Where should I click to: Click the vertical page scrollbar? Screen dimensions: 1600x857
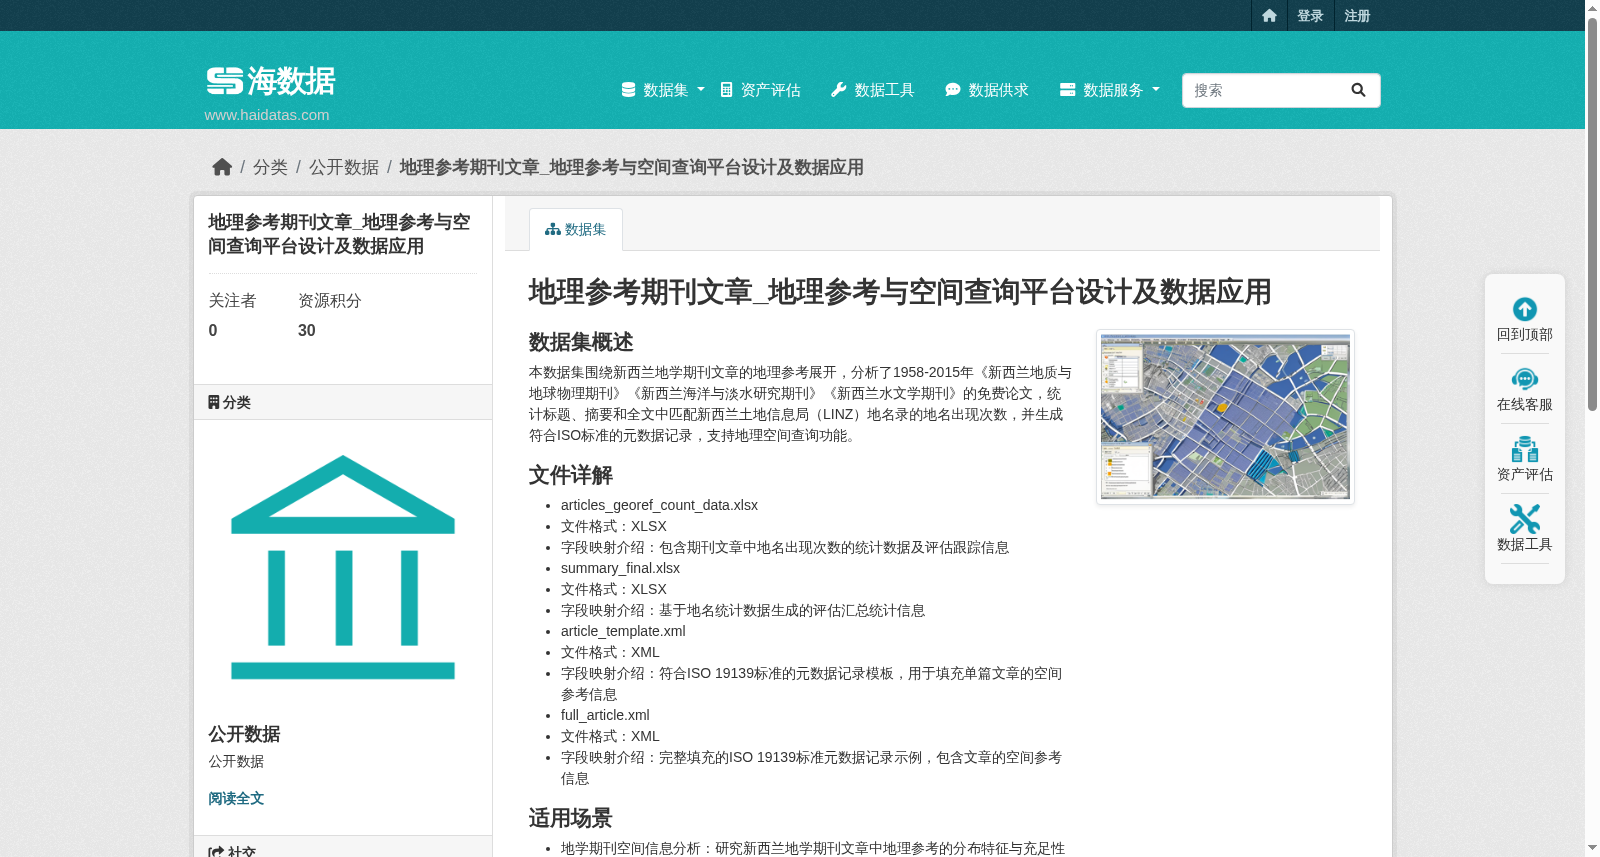pos(1592,215)
